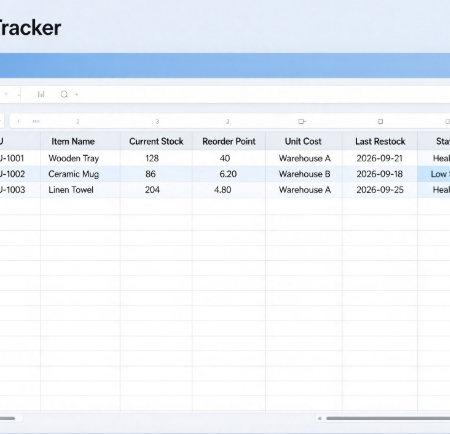This screenshot has height=434, width=450.
Task: Select the Current Stock column header
Action: coord(156,141)
